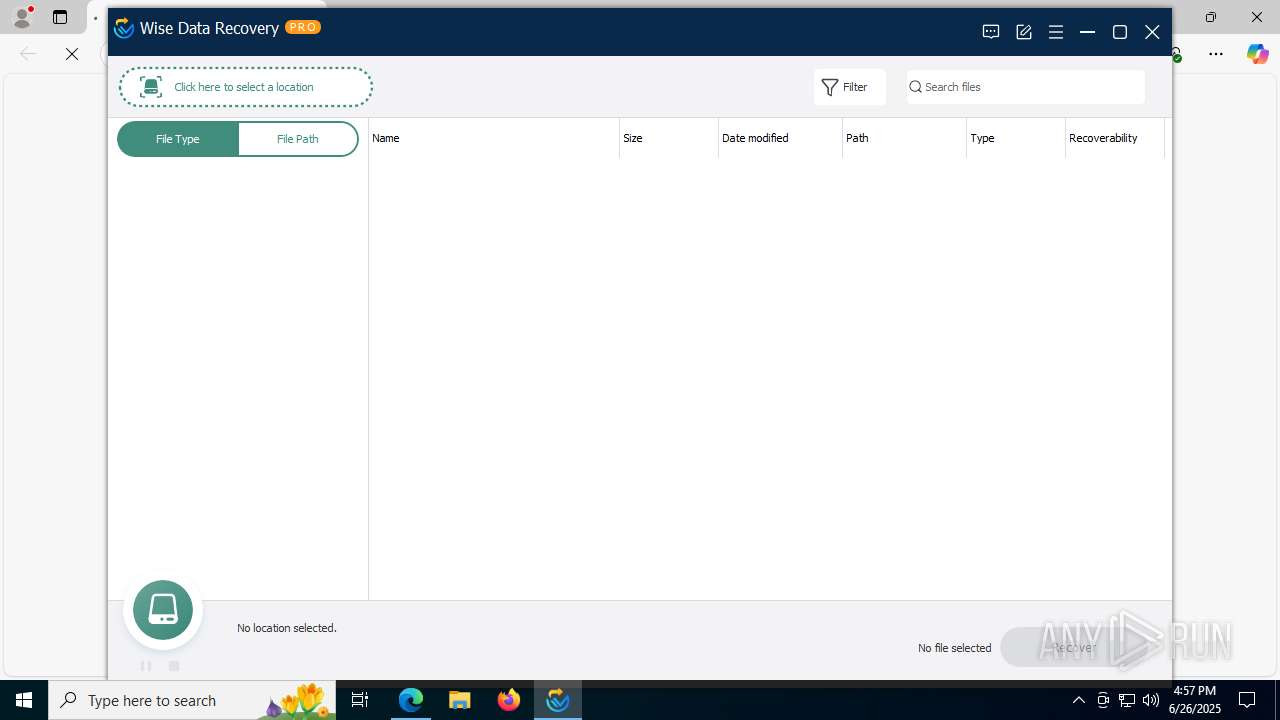Screen dimensions: 1280x720
Task: Show hidden system tray icons
Action: [x=1078, y=700]
